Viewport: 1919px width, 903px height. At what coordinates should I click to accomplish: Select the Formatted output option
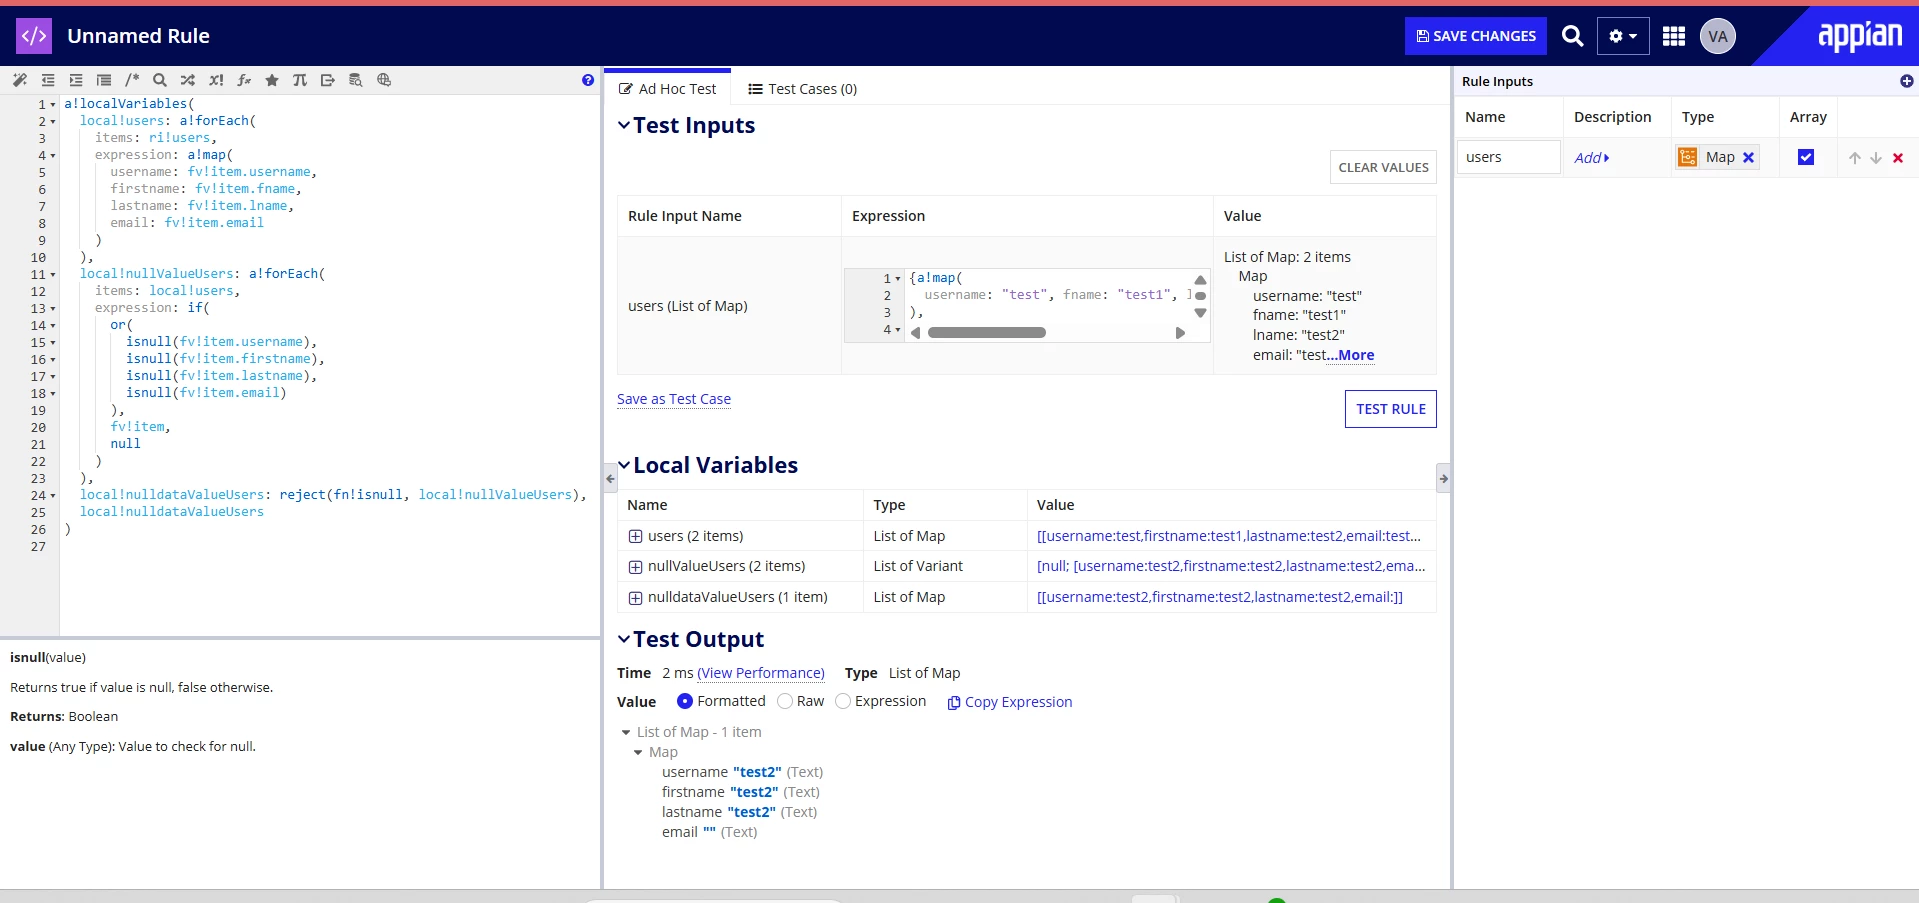[685, 701]
